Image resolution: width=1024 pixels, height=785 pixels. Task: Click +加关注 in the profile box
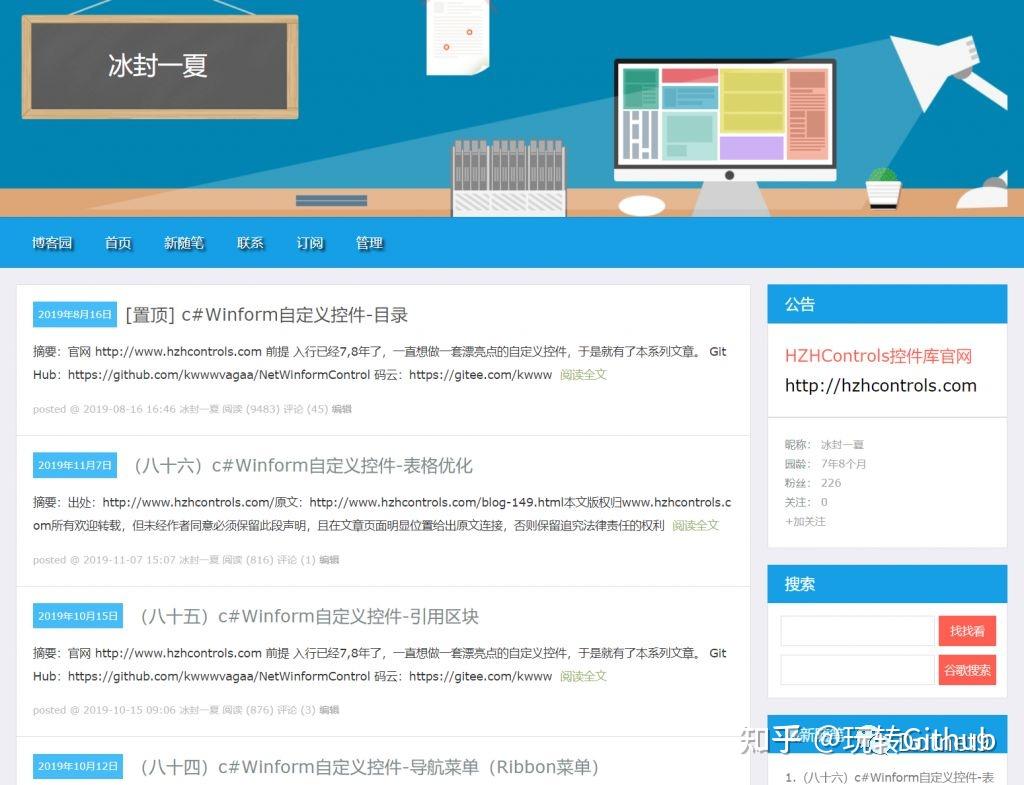[805, 522]
